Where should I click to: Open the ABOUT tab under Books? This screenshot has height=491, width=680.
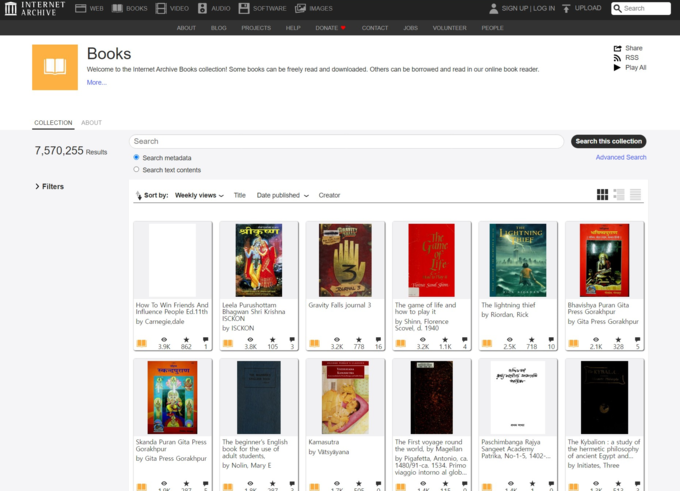92,123
